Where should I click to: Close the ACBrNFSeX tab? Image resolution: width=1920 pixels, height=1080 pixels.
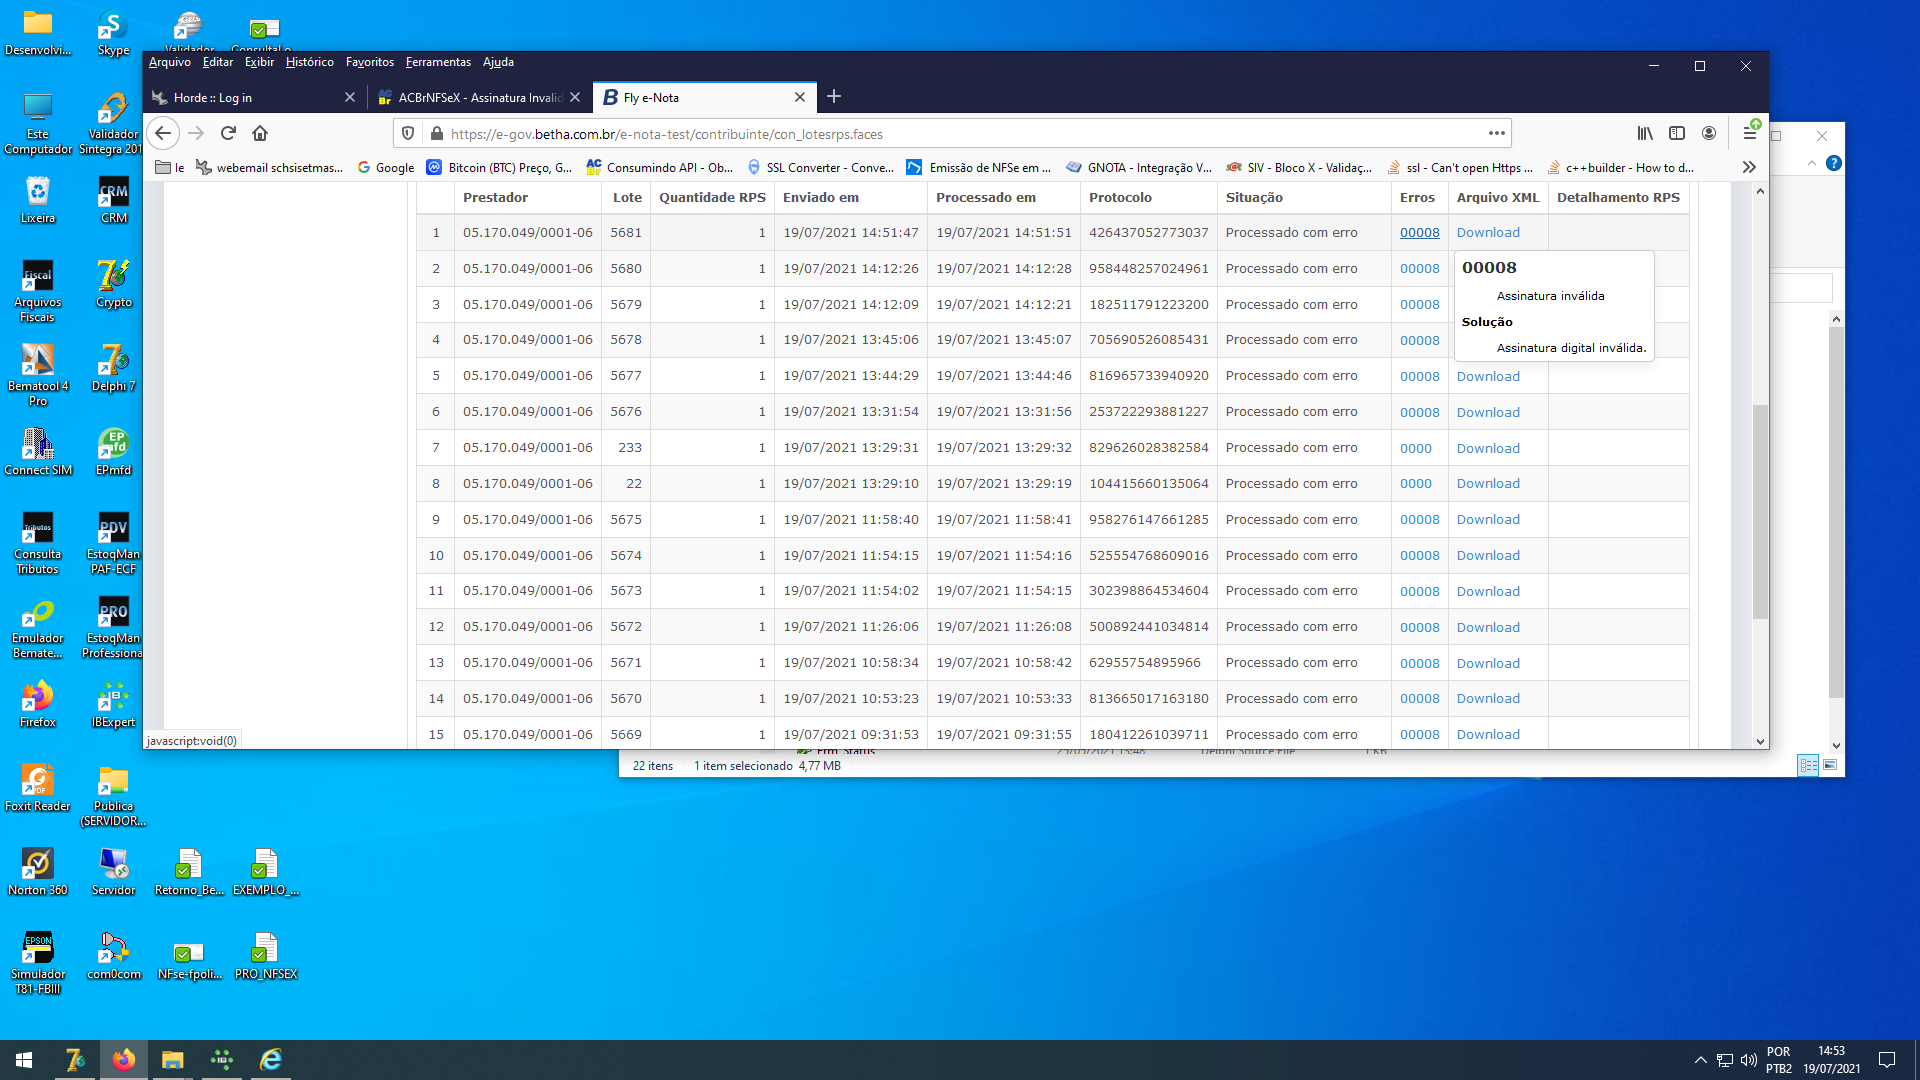(x=575, y=97)
